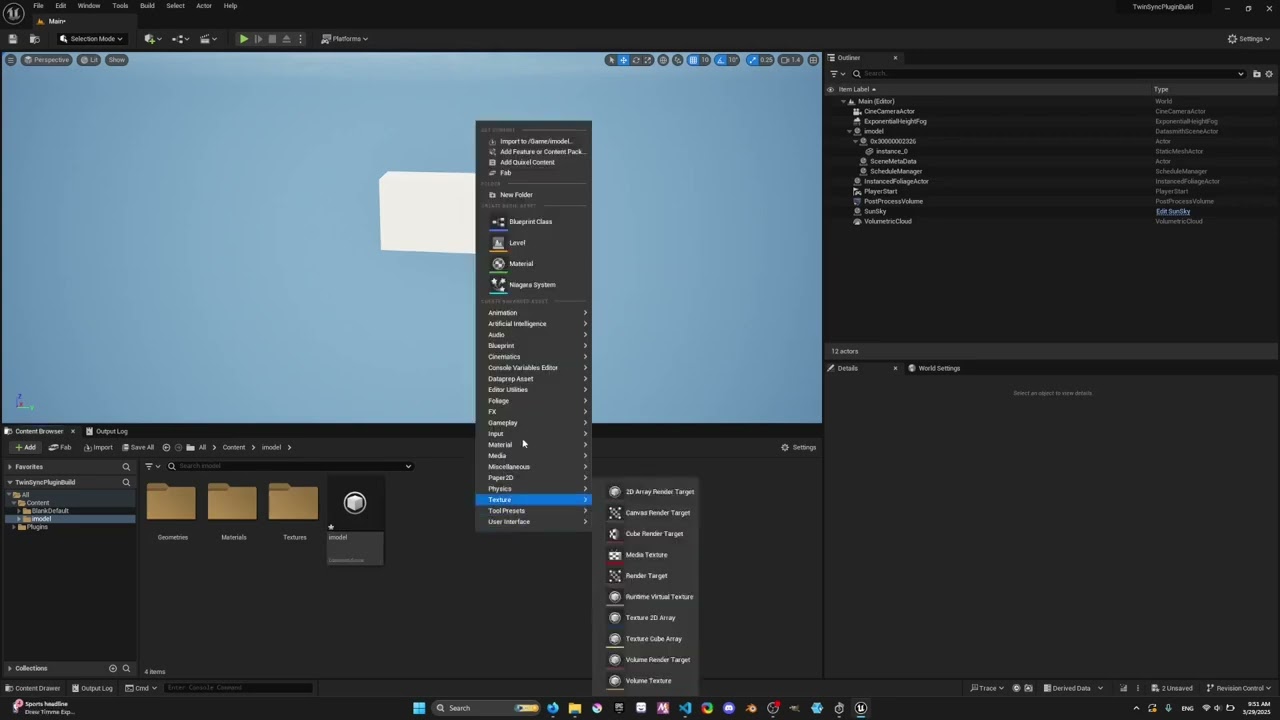Toggle visibility column eye in Outliner header

tap(830, 89)
